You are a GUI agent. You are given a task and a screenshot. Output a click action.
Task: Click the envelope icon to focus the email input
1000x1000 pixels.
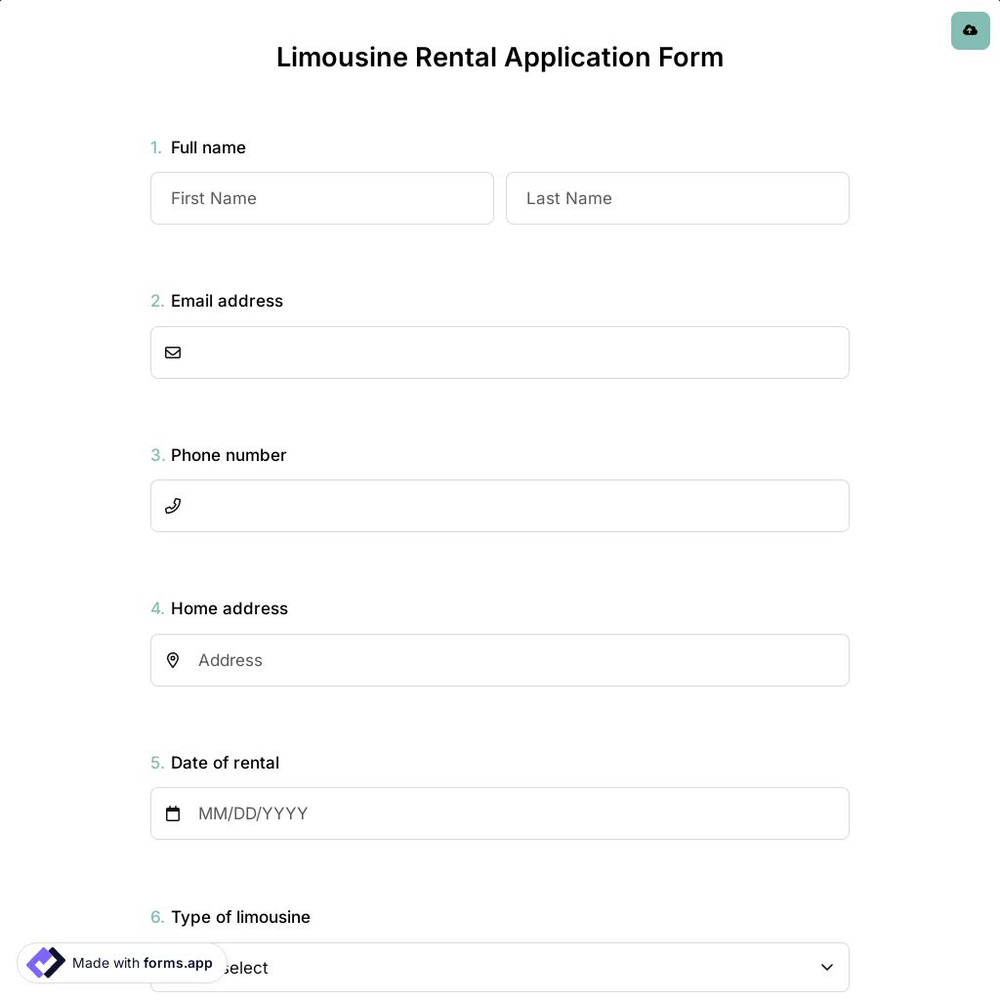[x=173, y=352]
